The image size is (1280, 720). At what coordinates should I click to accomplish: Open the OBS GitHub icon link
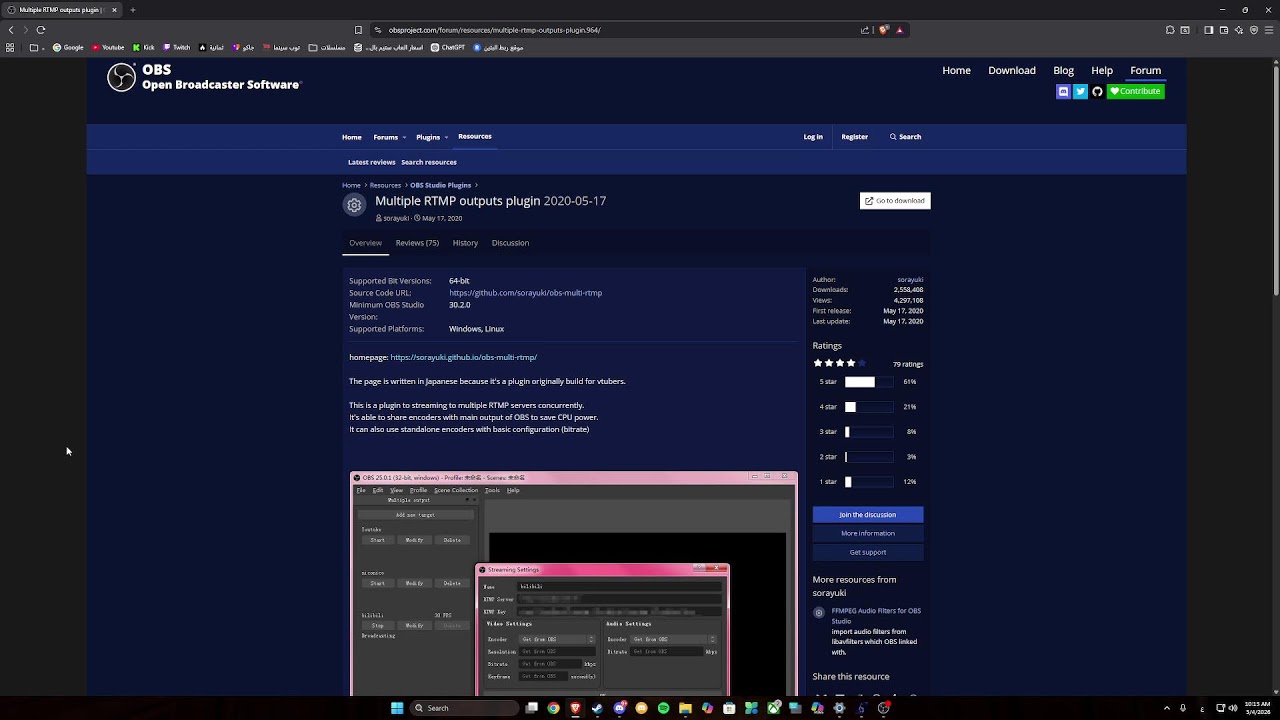(1097, 91)
